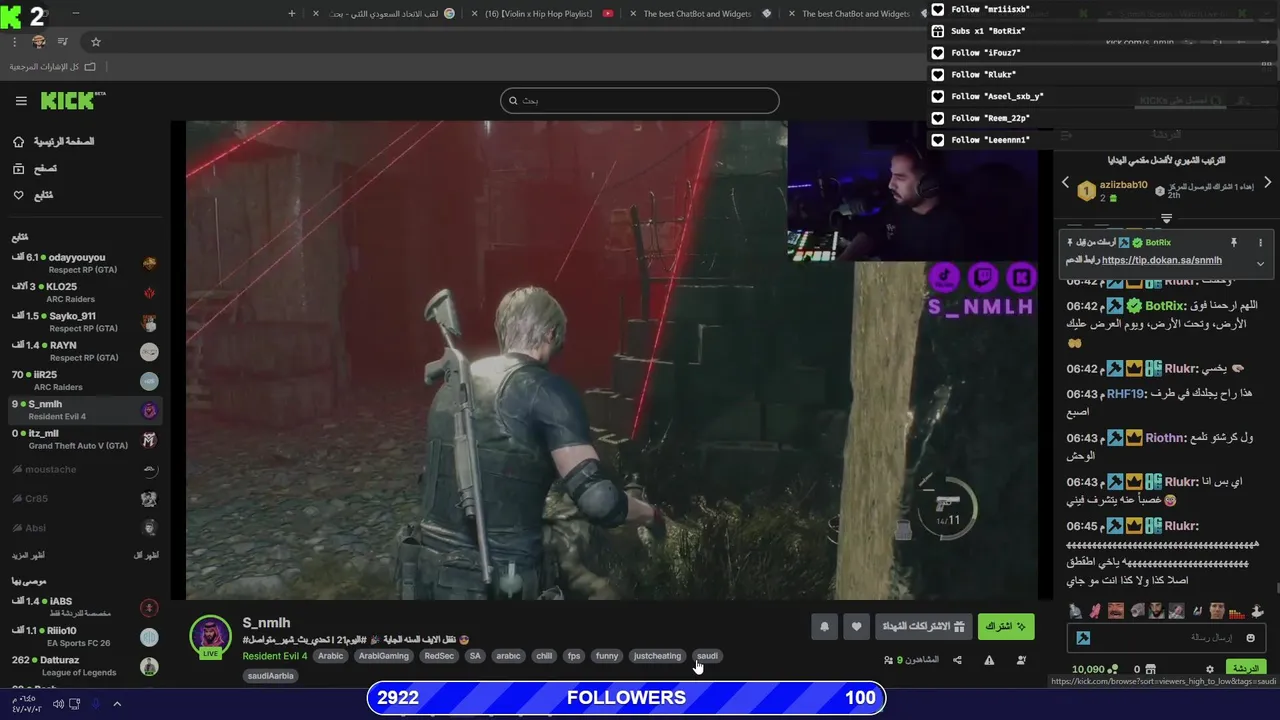The width and height of the screenshot is (1280, 720).
Task: Click the chat message input field
Action: 1168,638
